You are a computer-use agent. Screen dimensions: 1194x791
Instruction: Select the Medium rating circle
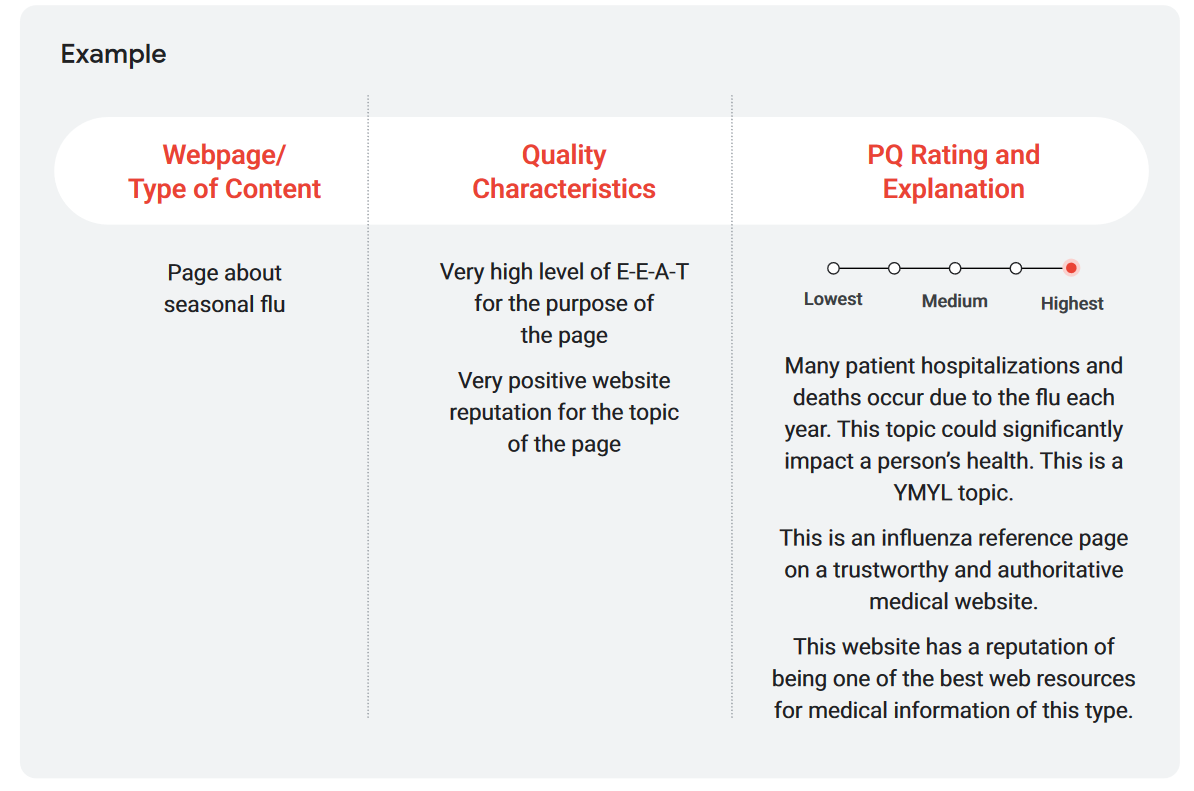955,268
